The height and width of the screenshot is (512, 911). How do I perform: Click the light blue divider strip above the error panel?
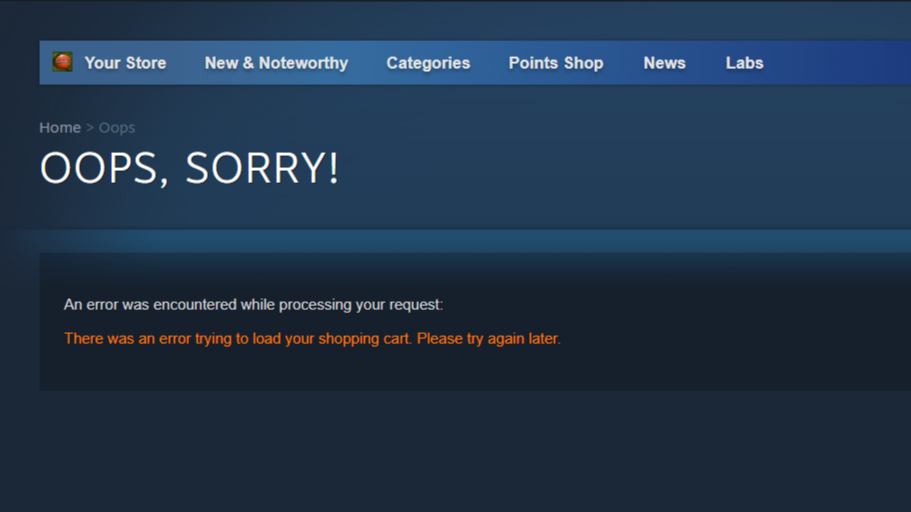point(465,241)
